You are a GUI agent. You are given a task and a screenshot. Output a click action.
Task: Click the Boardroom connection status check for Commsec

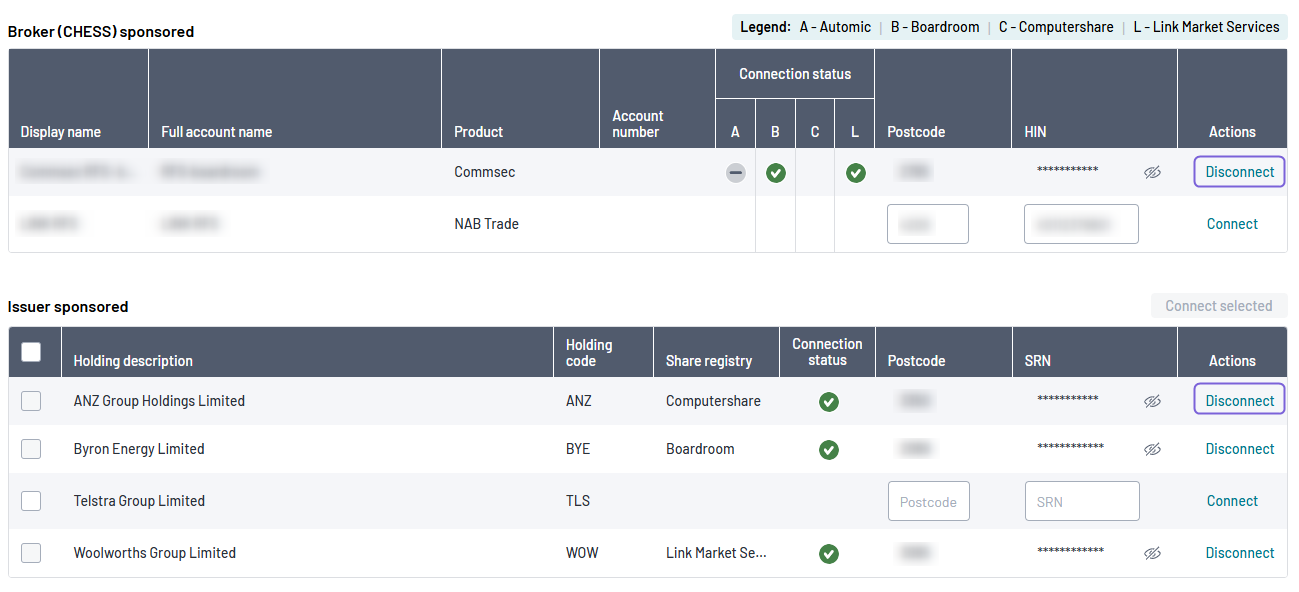pyautogui.click(x=775, y=172)
